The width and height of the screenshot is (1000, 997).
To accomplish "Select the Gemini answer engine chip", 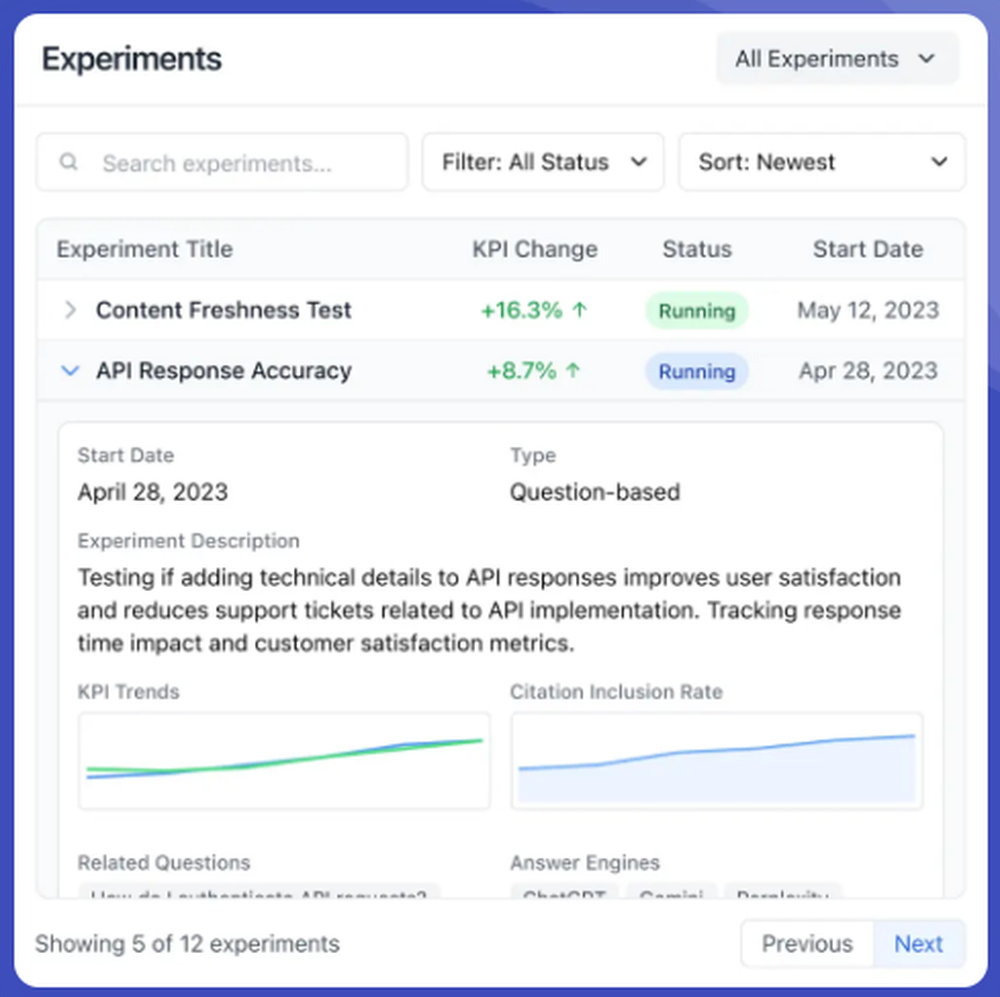I will click(x=670, y=894).
